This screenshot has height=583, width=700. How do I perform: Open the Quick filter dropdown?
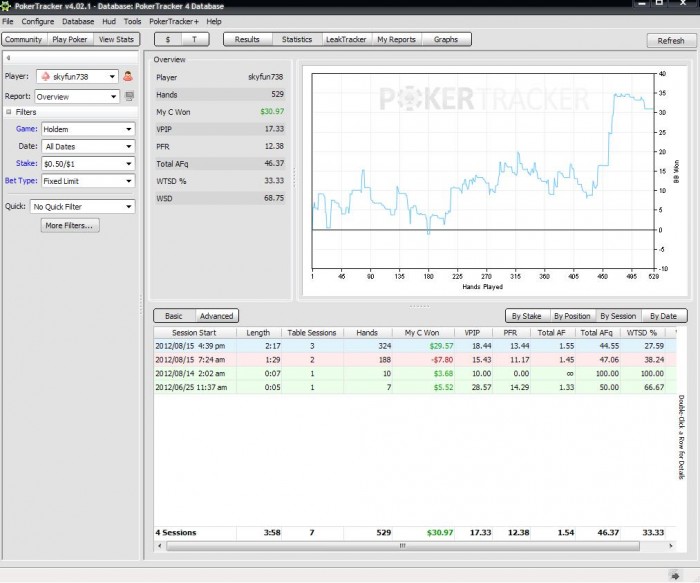coord(83,207)
